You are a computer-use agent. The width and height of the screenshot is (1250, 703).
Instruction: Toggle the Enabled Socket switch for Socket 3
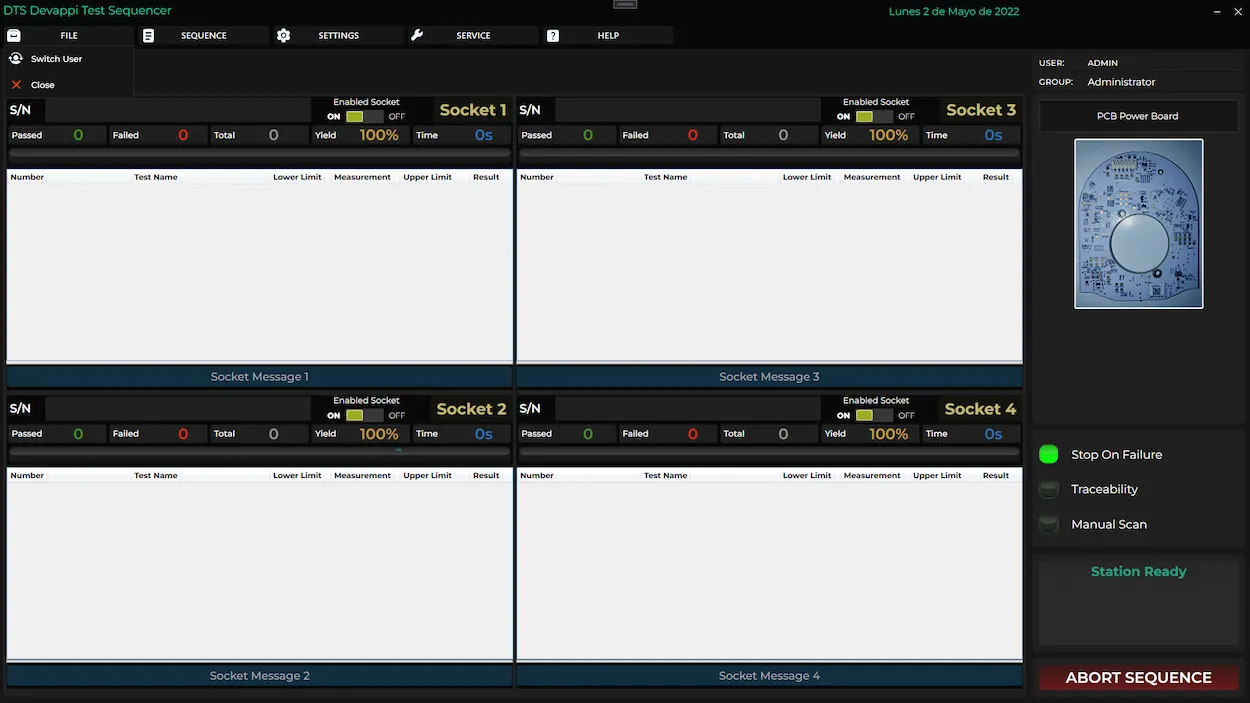tap(874, 117)
